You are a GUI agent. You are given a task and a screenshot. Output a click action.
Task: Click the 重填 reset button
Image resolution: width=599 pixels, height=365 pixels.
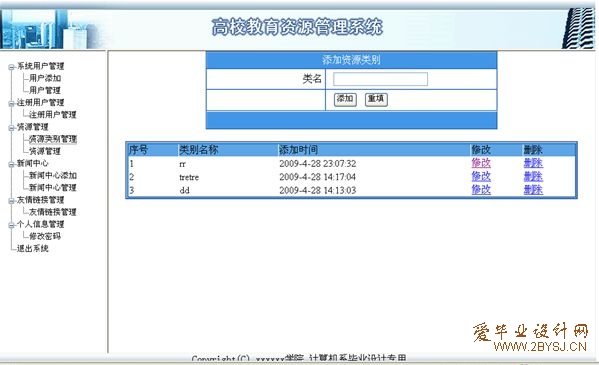click(376, 99)
